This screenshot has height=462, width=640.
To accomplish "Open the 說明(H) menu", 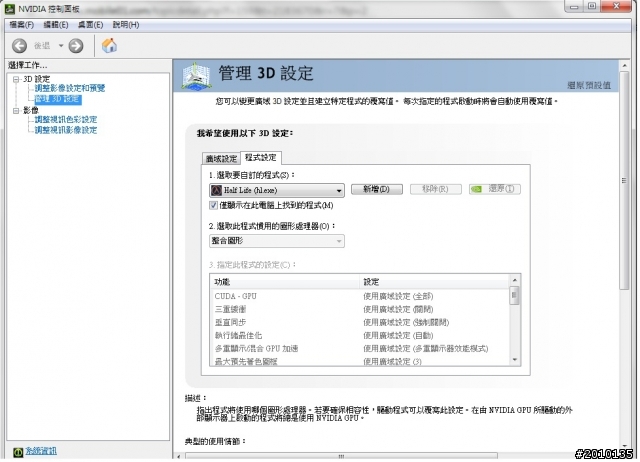I will pyautogui.click(x=126, y=25).
